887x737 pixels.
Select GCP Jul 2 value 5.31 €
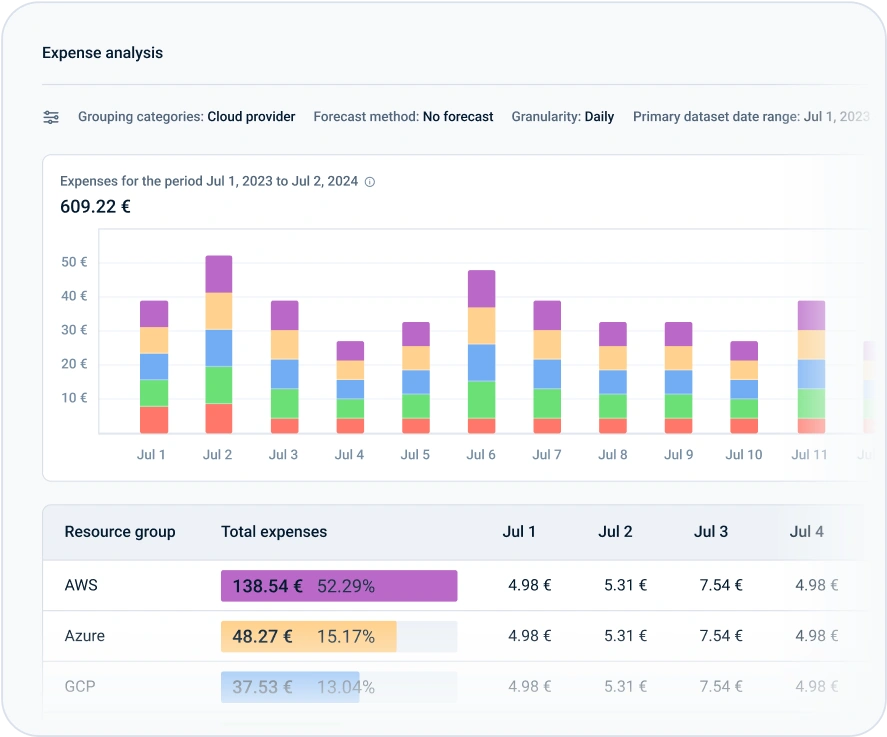[626, 687]
